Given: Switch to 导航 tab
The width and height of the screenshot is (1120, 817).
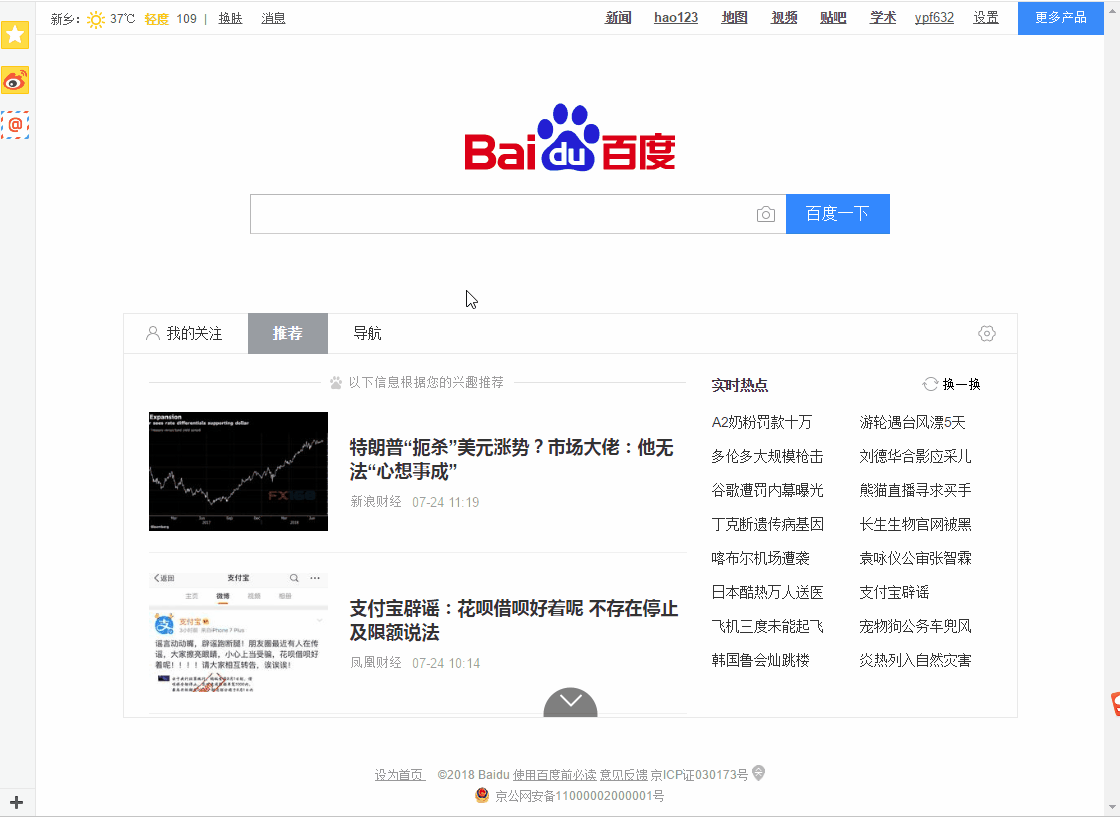Looking at the screenshot, I should (367, 334).
